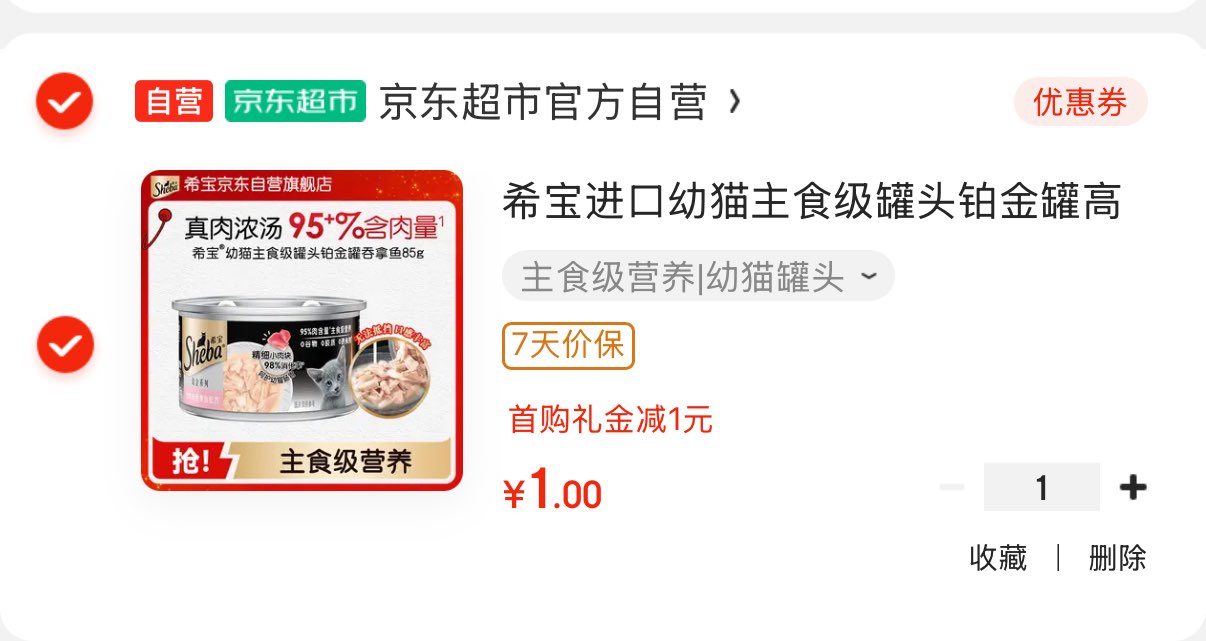Toggle the 京东超市官方自营 store selection checkbox
Viewport: 1206px width, 641px height.
(x=65, y=101)
